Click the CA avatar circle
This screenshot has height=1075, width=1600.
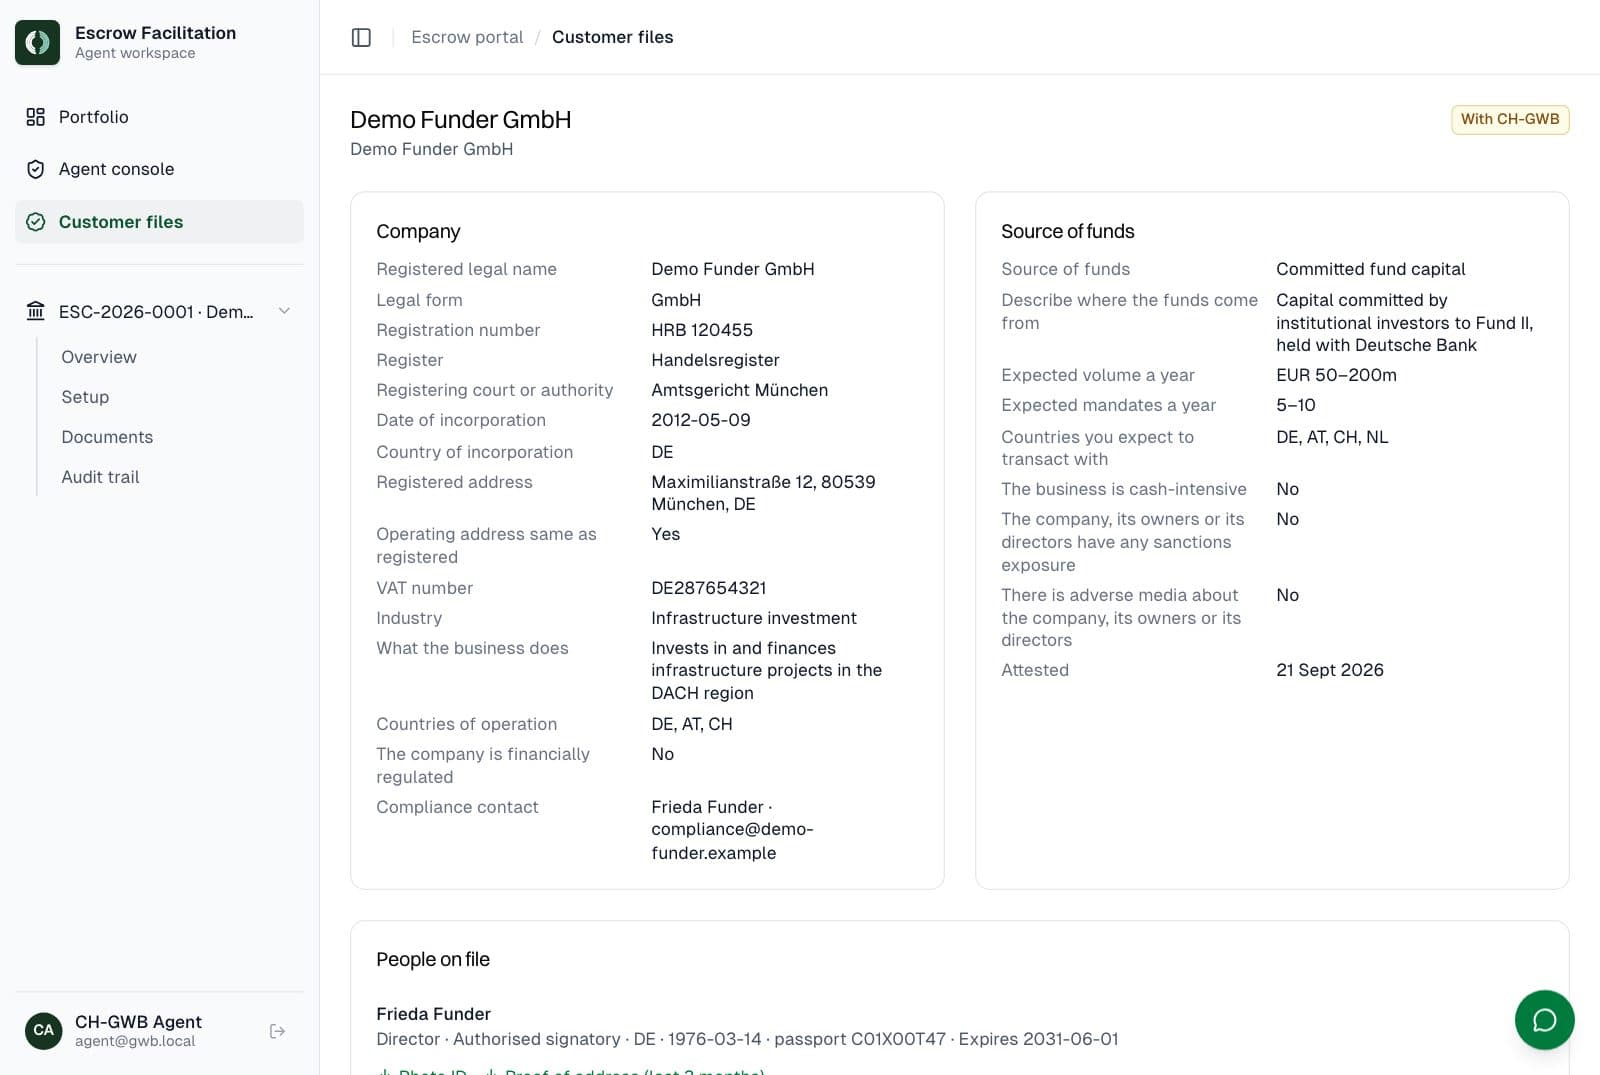tap(43, 1031)
